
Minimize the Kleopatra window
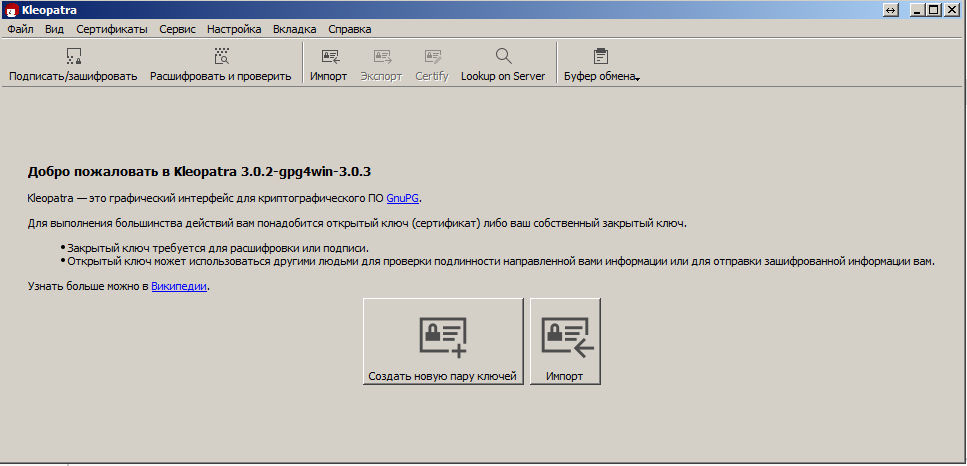(x=917, y=10)
